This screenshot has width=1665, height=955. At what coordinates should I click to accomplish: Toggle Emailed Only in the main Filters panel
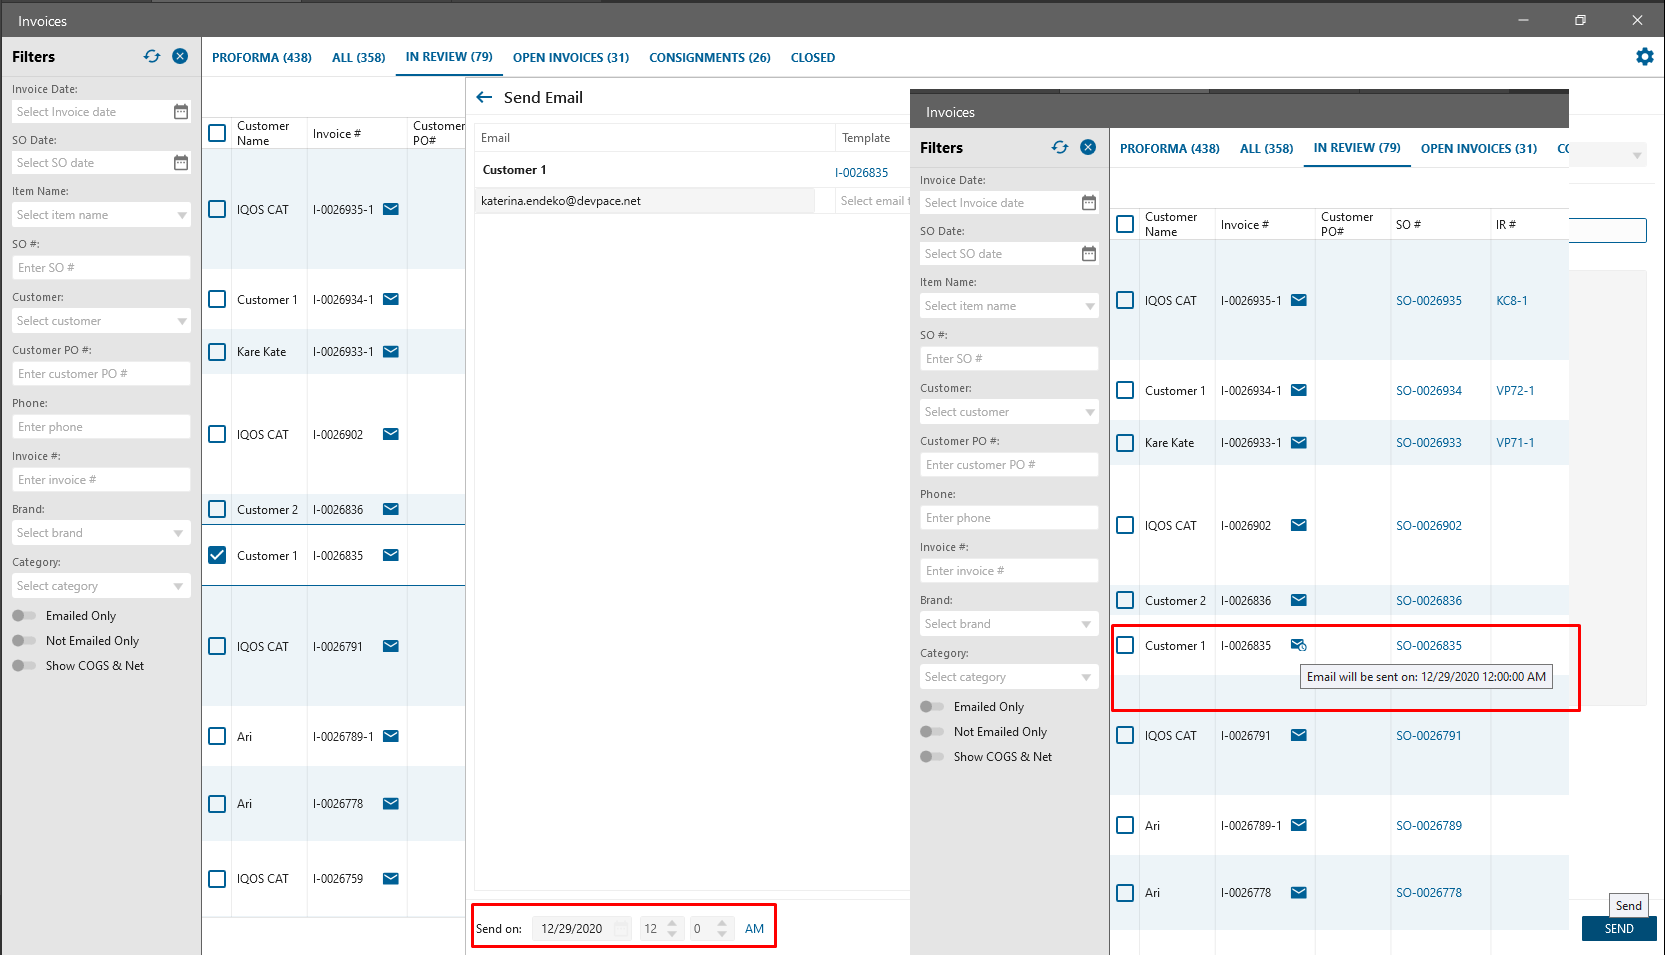pyautogui.click(x=24, y=616)
